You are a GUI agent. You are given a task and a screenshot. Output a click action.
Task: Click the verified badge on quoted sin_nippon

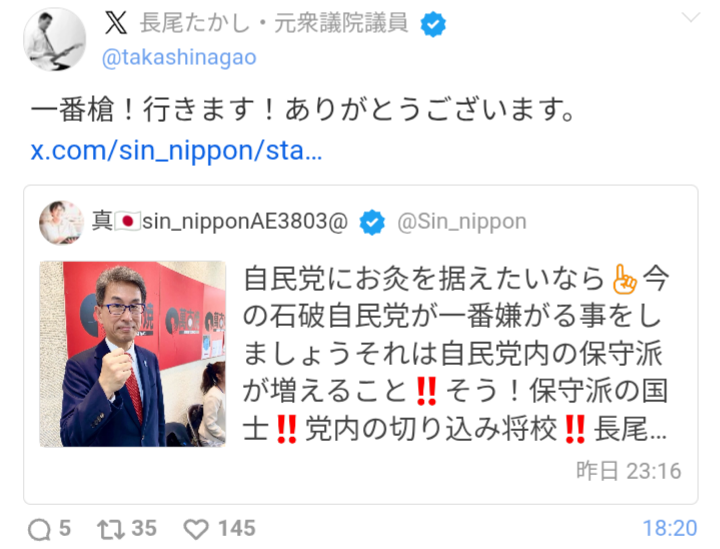click(x=372, y=222)
